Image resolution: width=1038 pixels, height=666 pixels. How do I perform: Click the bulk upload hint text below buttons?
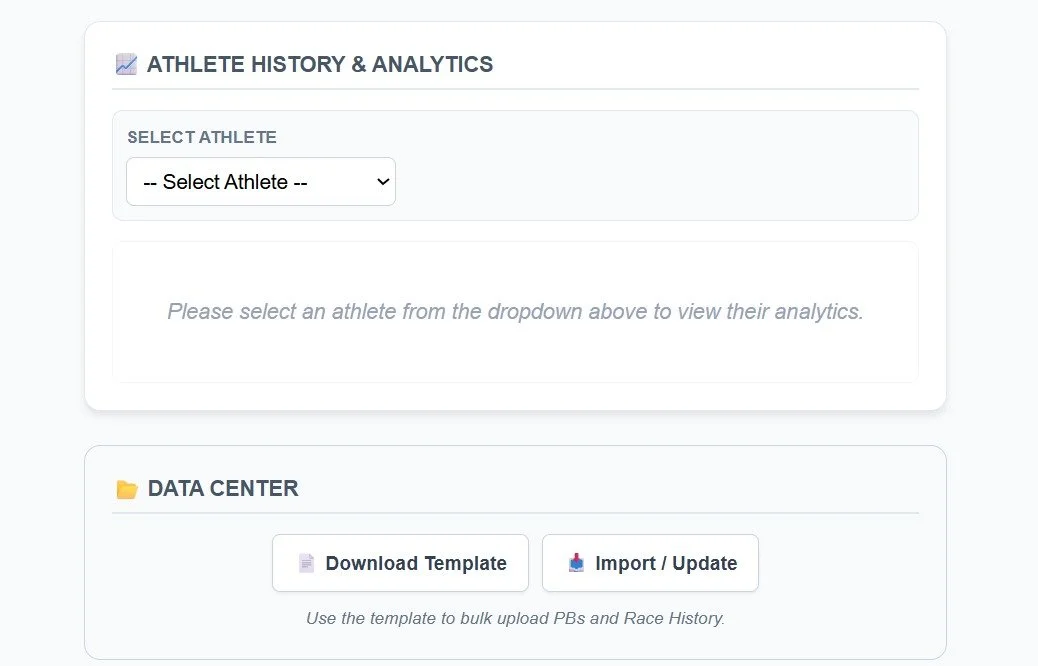(x=515, y=618)
